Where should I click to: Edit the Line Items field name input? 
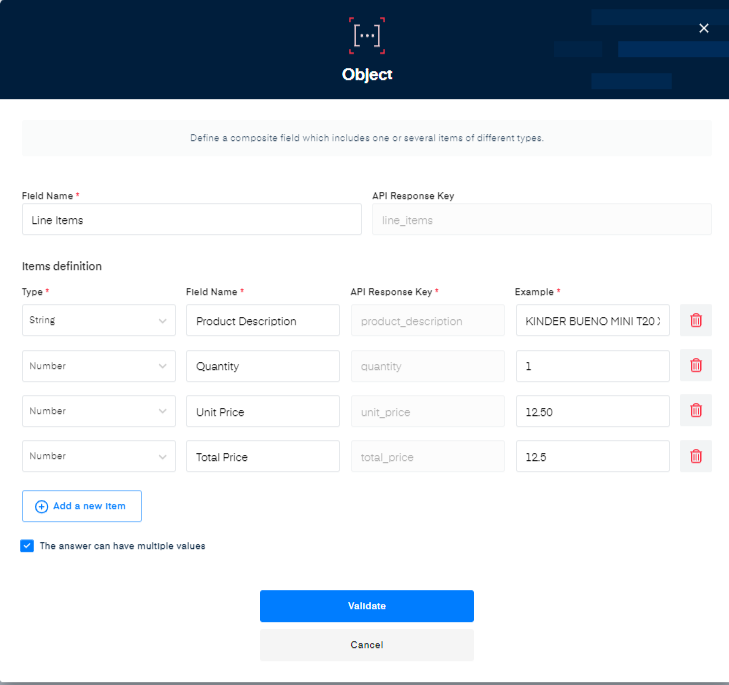(191, 220)
